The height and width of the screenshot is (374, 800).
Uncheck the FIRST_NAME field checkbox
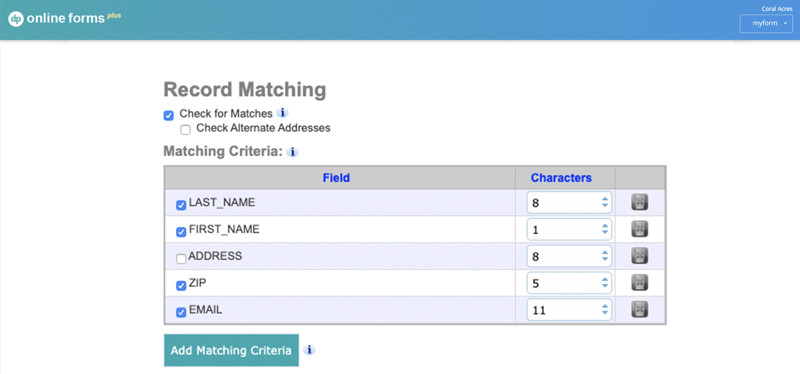tap(181, 232)
